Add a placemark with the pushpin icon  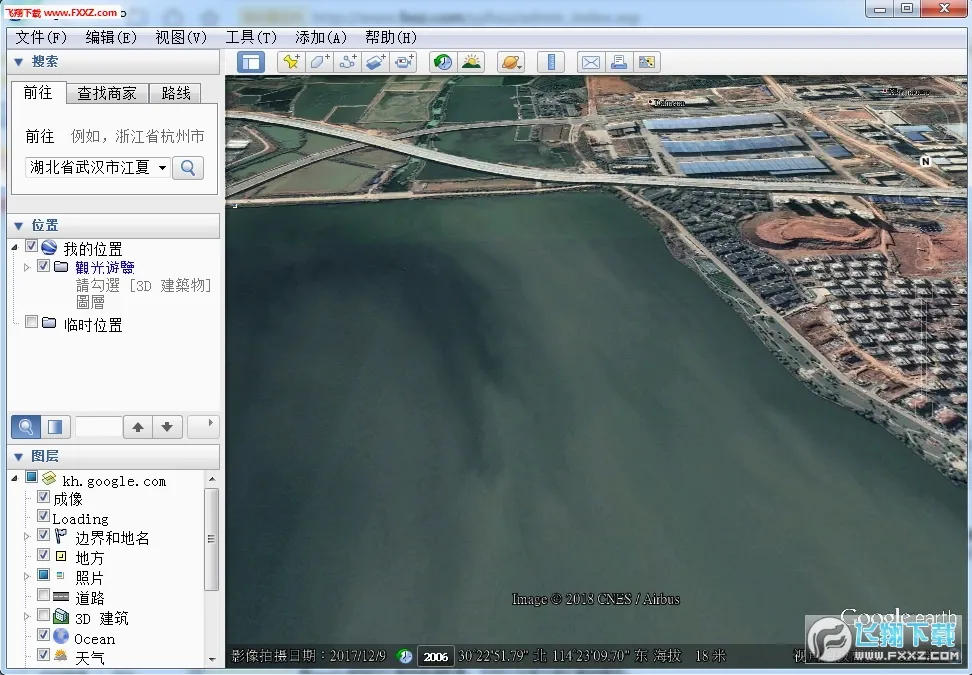(291, 62)
